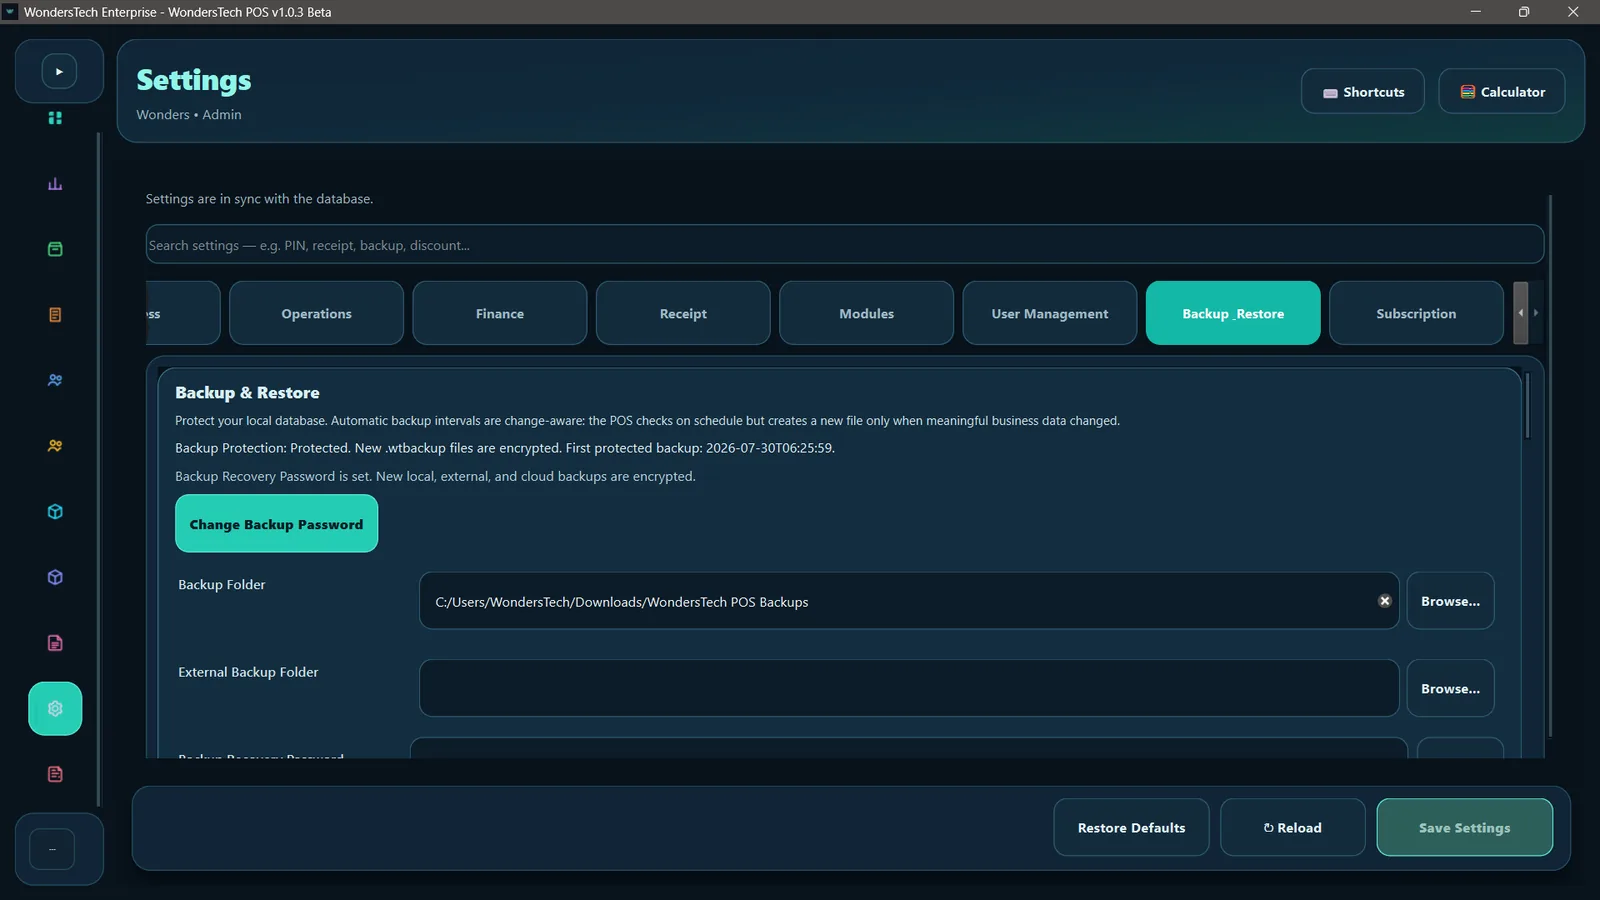
Task: Open the green archive box sidebar icon
Action: pyautogui.click(x=55, y=249)
